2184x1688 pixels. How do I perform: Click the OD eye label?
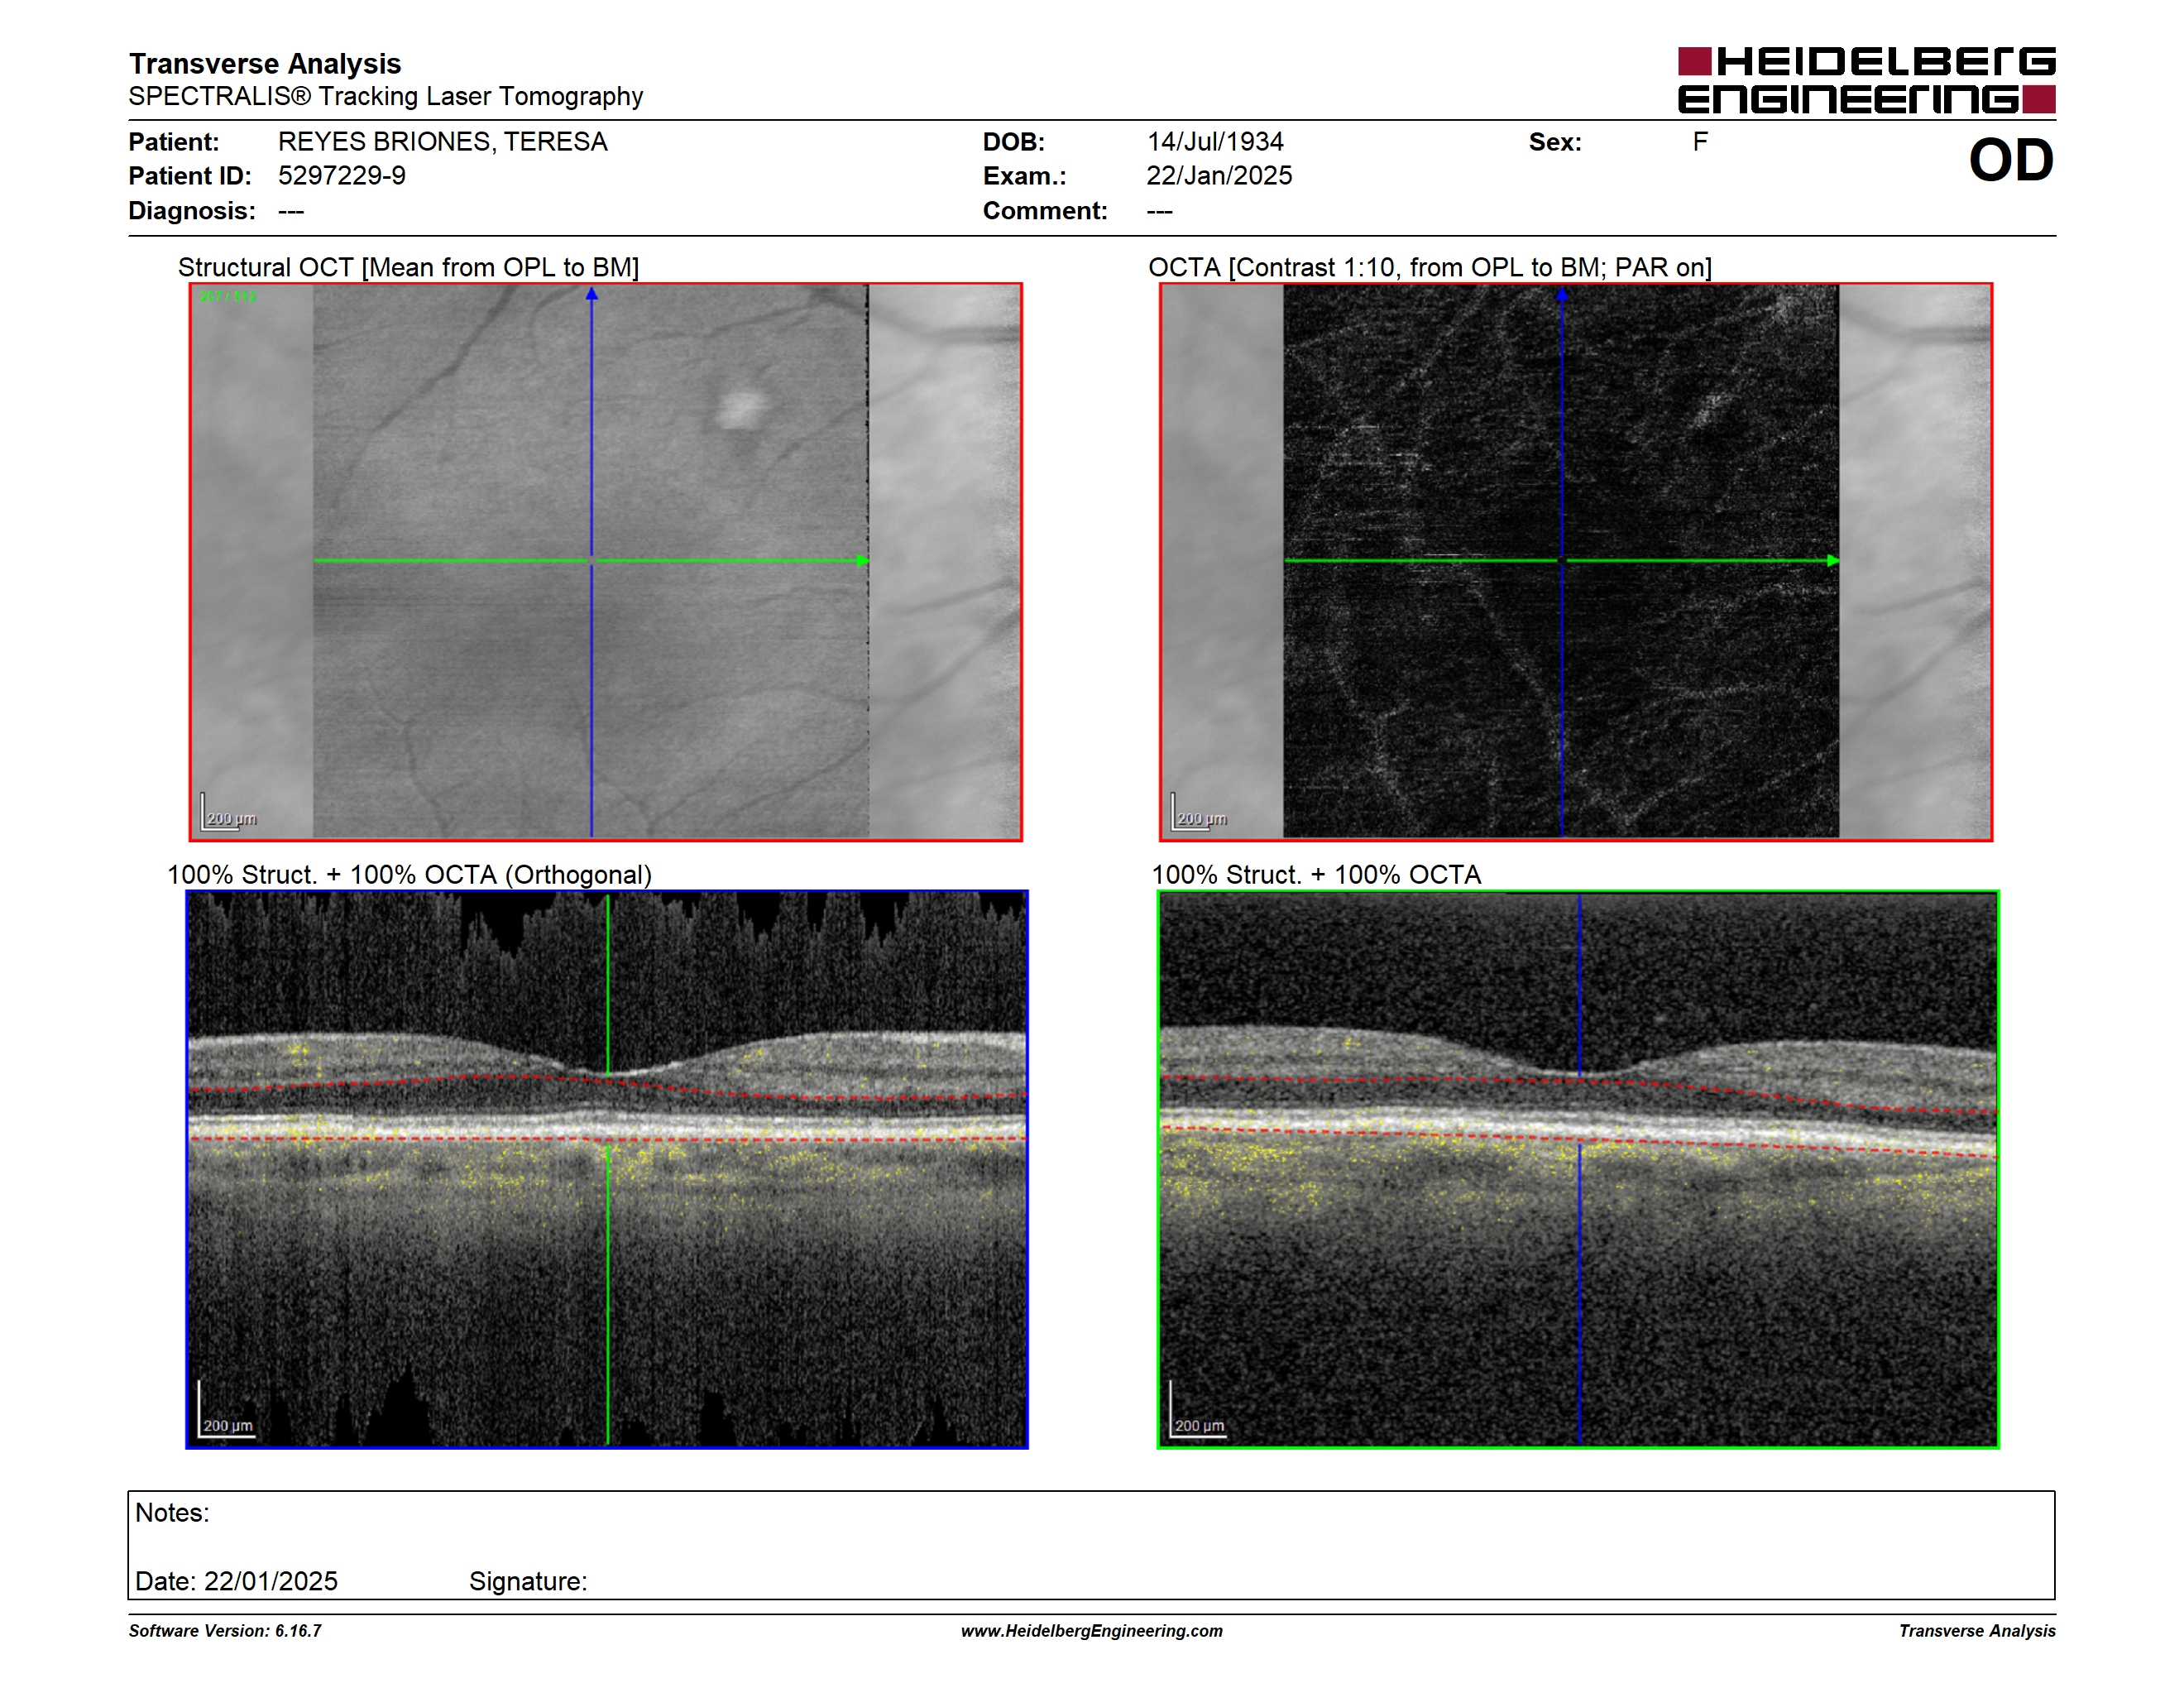coord(2010,160)
